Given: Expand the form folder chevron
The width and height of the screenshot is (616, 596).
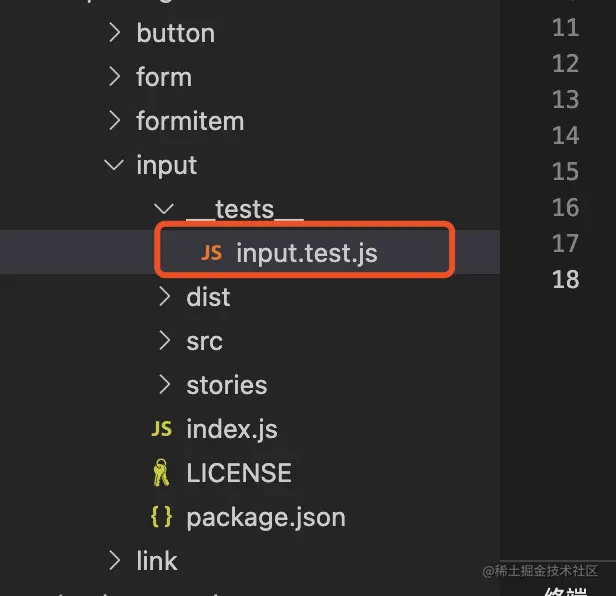Looking at the screenshot, I should click(114, 76).
